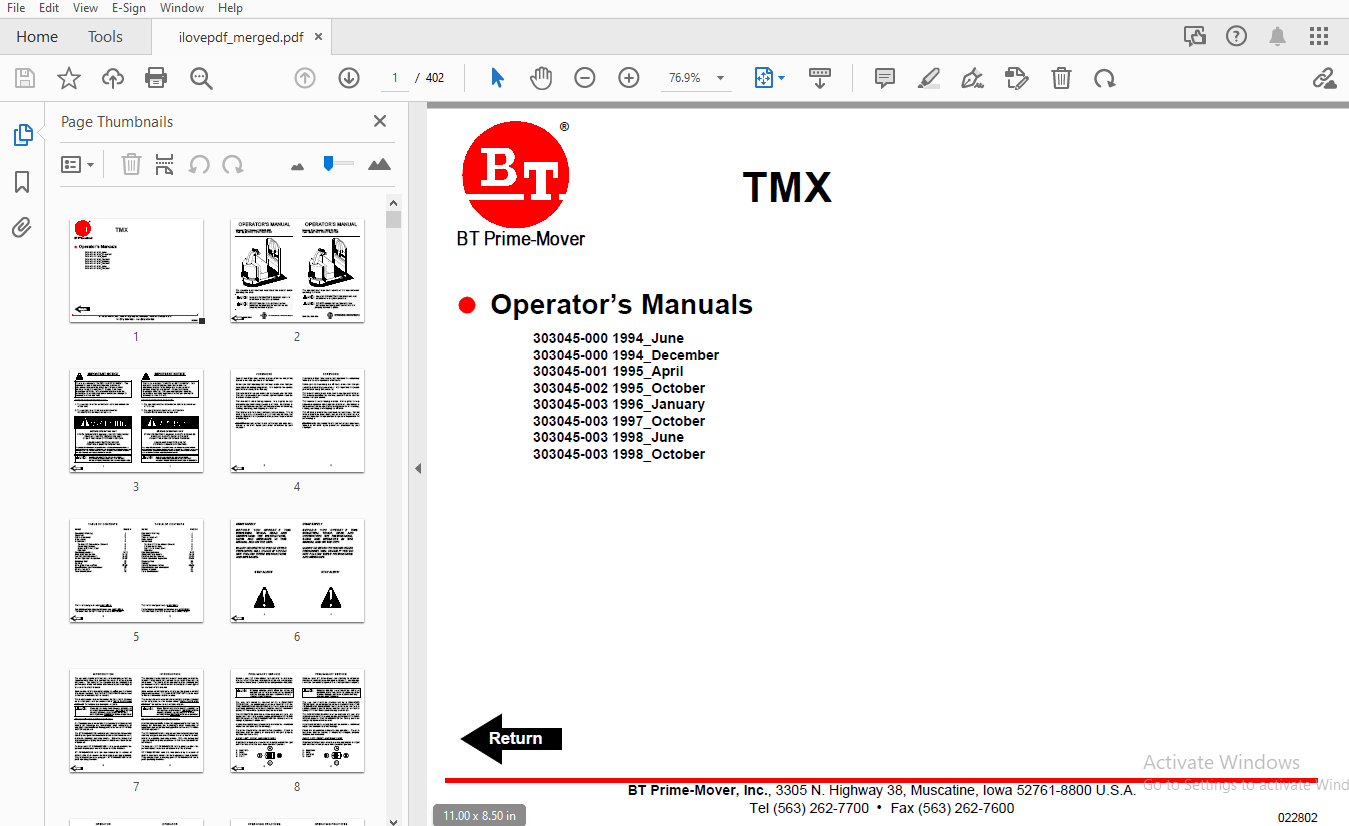The width and height of the screenshot is (1349, 826).
Task: Click the Zoom out minus button
Action: [585, 78]
